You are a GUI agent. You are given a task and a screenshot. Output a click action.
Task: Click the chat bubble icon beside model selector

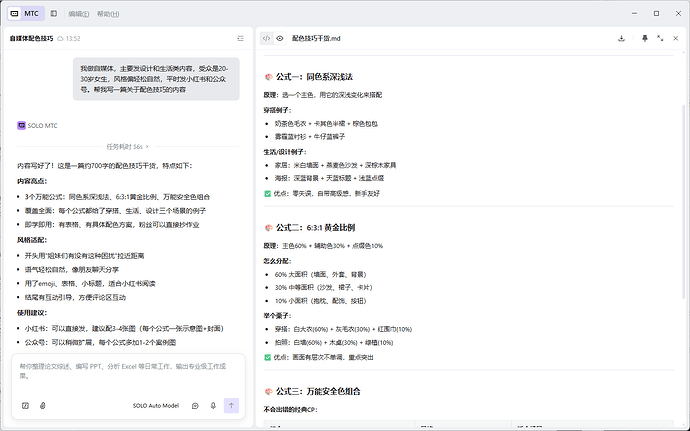pyautogui.click(x=195, y=406)
